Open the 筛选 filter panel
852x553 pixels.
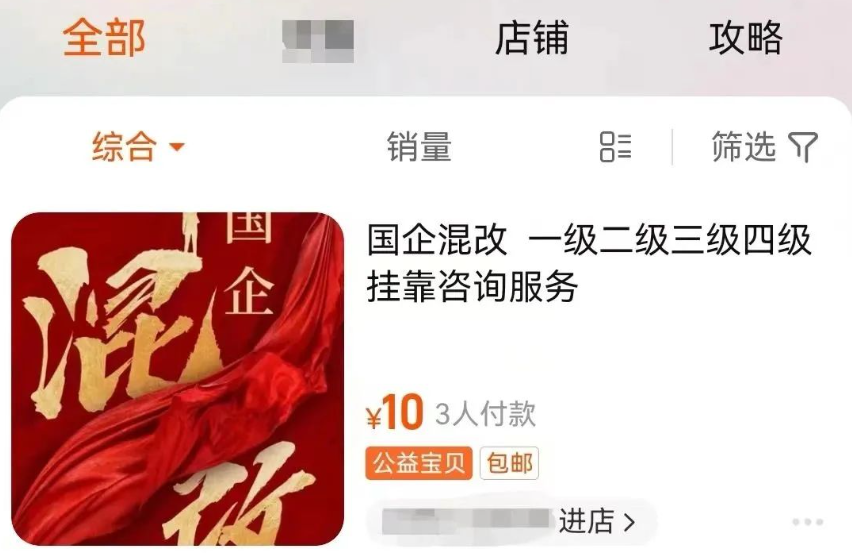(765, 147)
